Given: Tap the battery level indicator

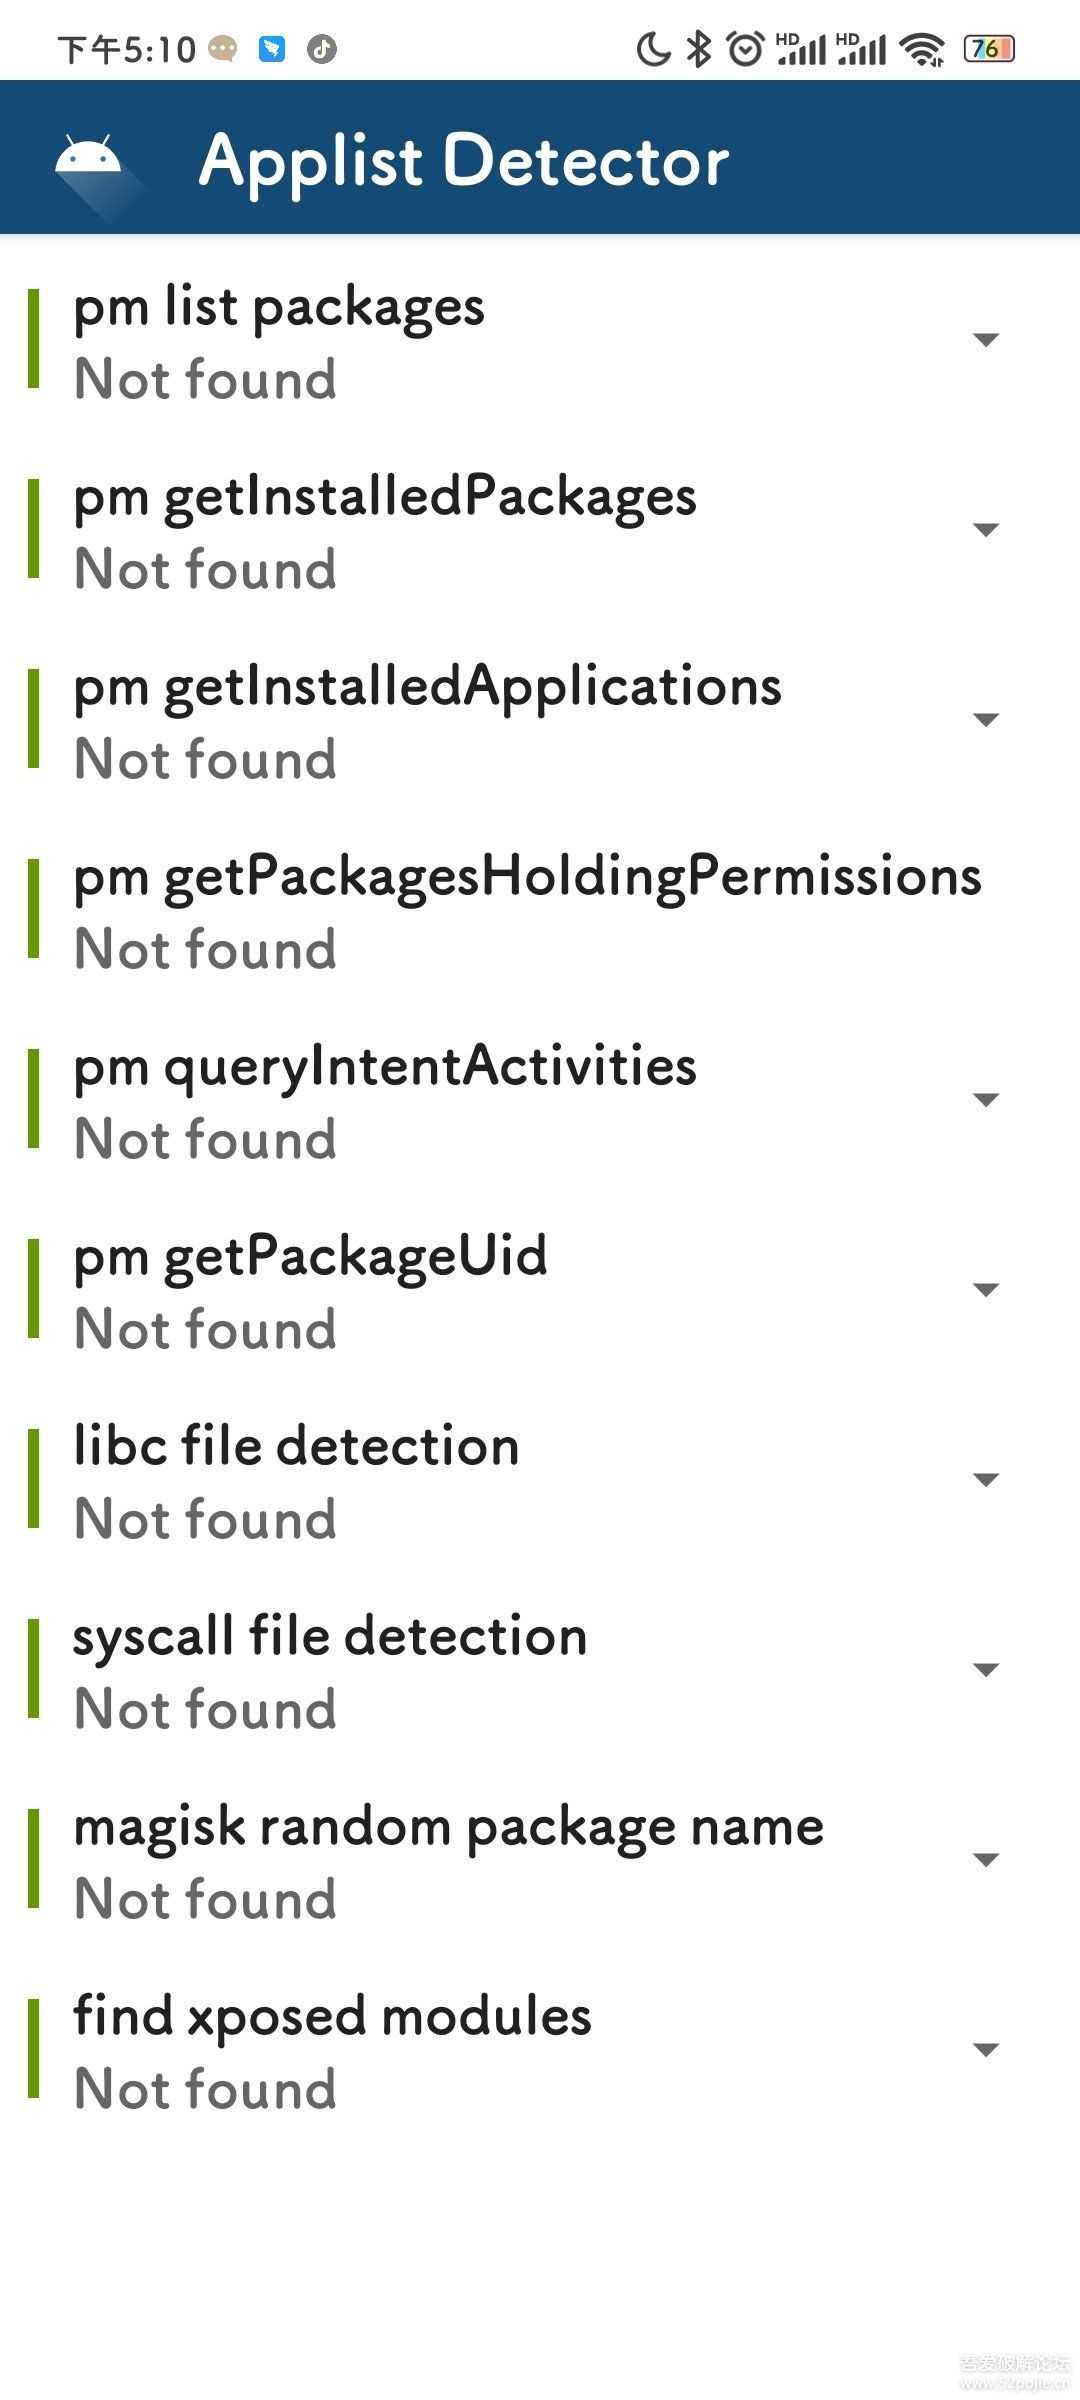Looking at the screenshot, I should pos(988,48).
